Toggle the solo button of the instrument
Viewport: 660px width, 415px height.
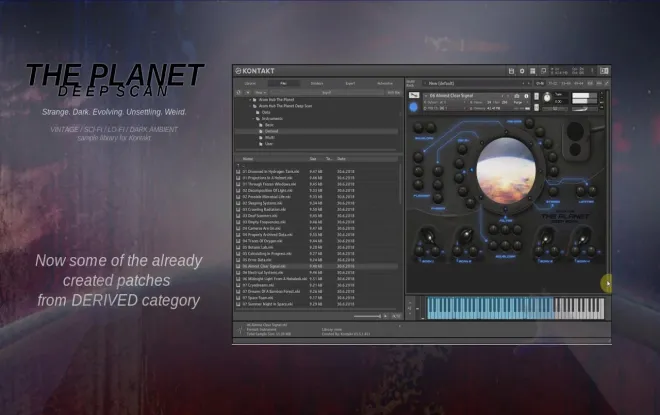[537, 96]
